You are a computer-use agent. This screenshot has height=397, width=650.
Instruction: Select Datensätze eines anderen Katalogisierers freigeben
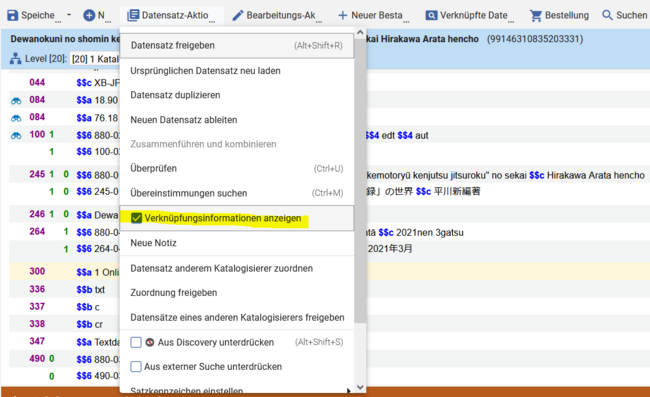click(237, 317)
